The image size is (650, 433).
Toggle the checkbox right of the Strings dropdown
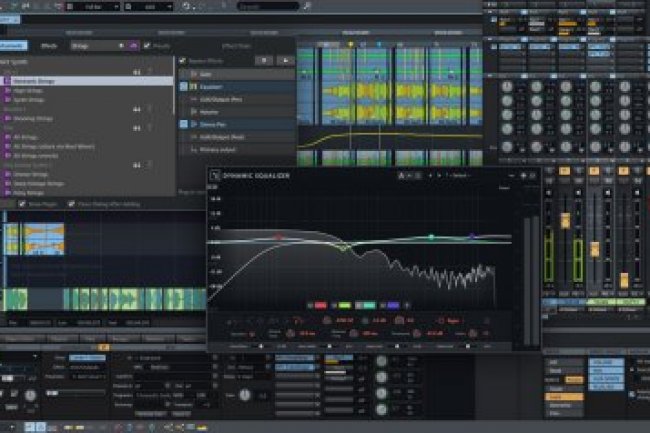pos(147,46)
